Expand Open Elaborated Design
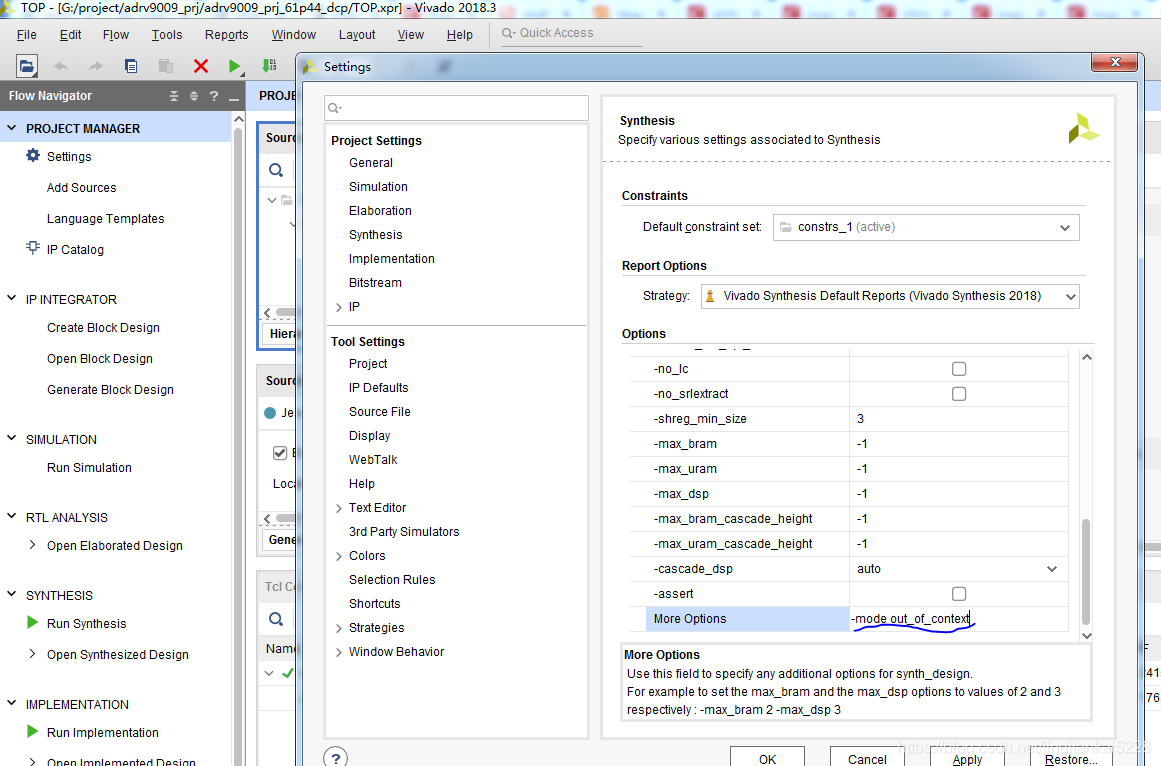The width and height of the screenshot is (1161, 766). 32,545
